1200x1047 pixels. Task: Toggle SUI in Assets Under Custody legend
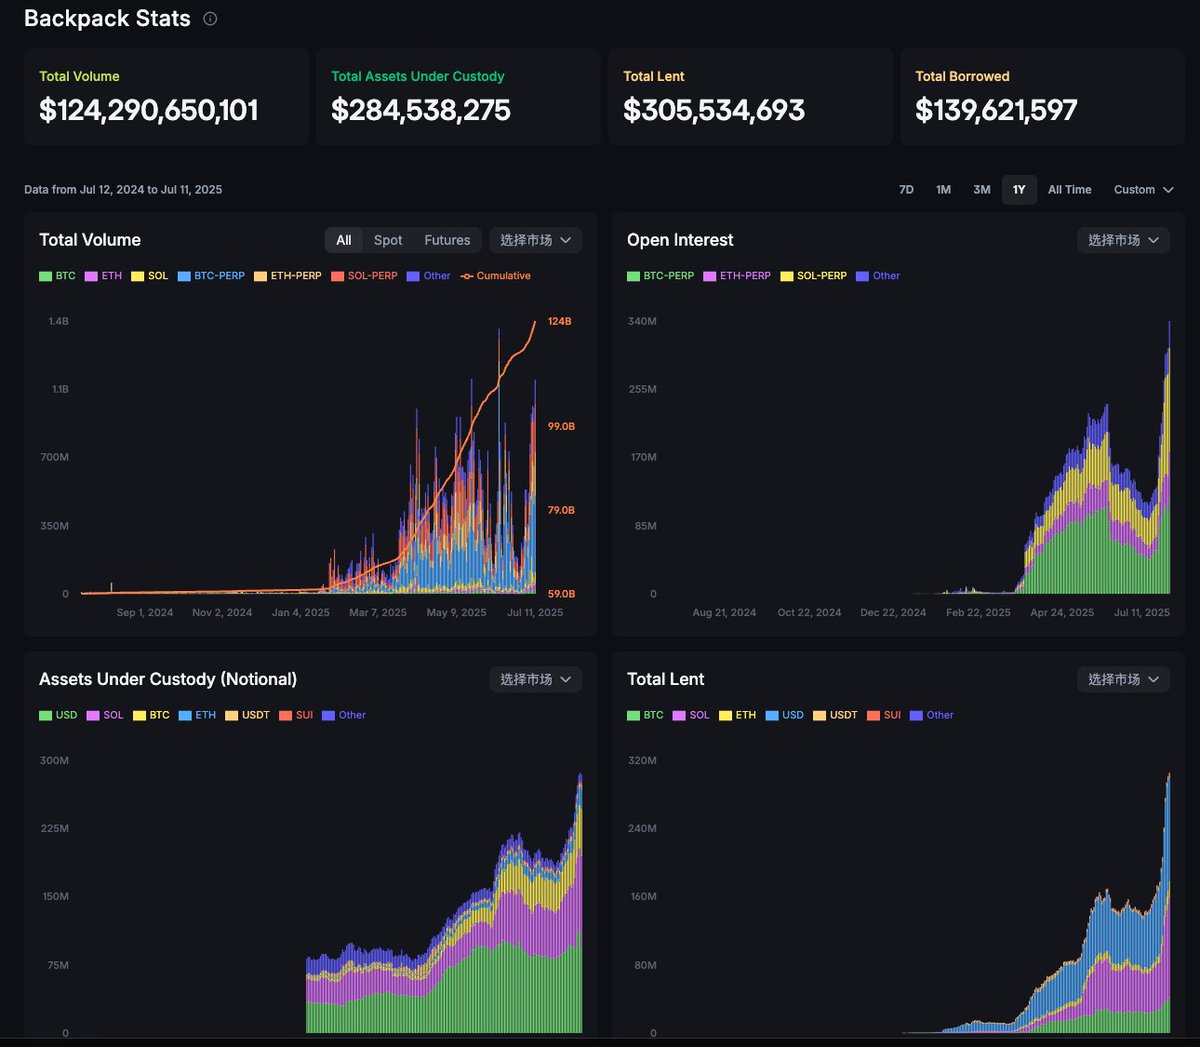(296, 715)
